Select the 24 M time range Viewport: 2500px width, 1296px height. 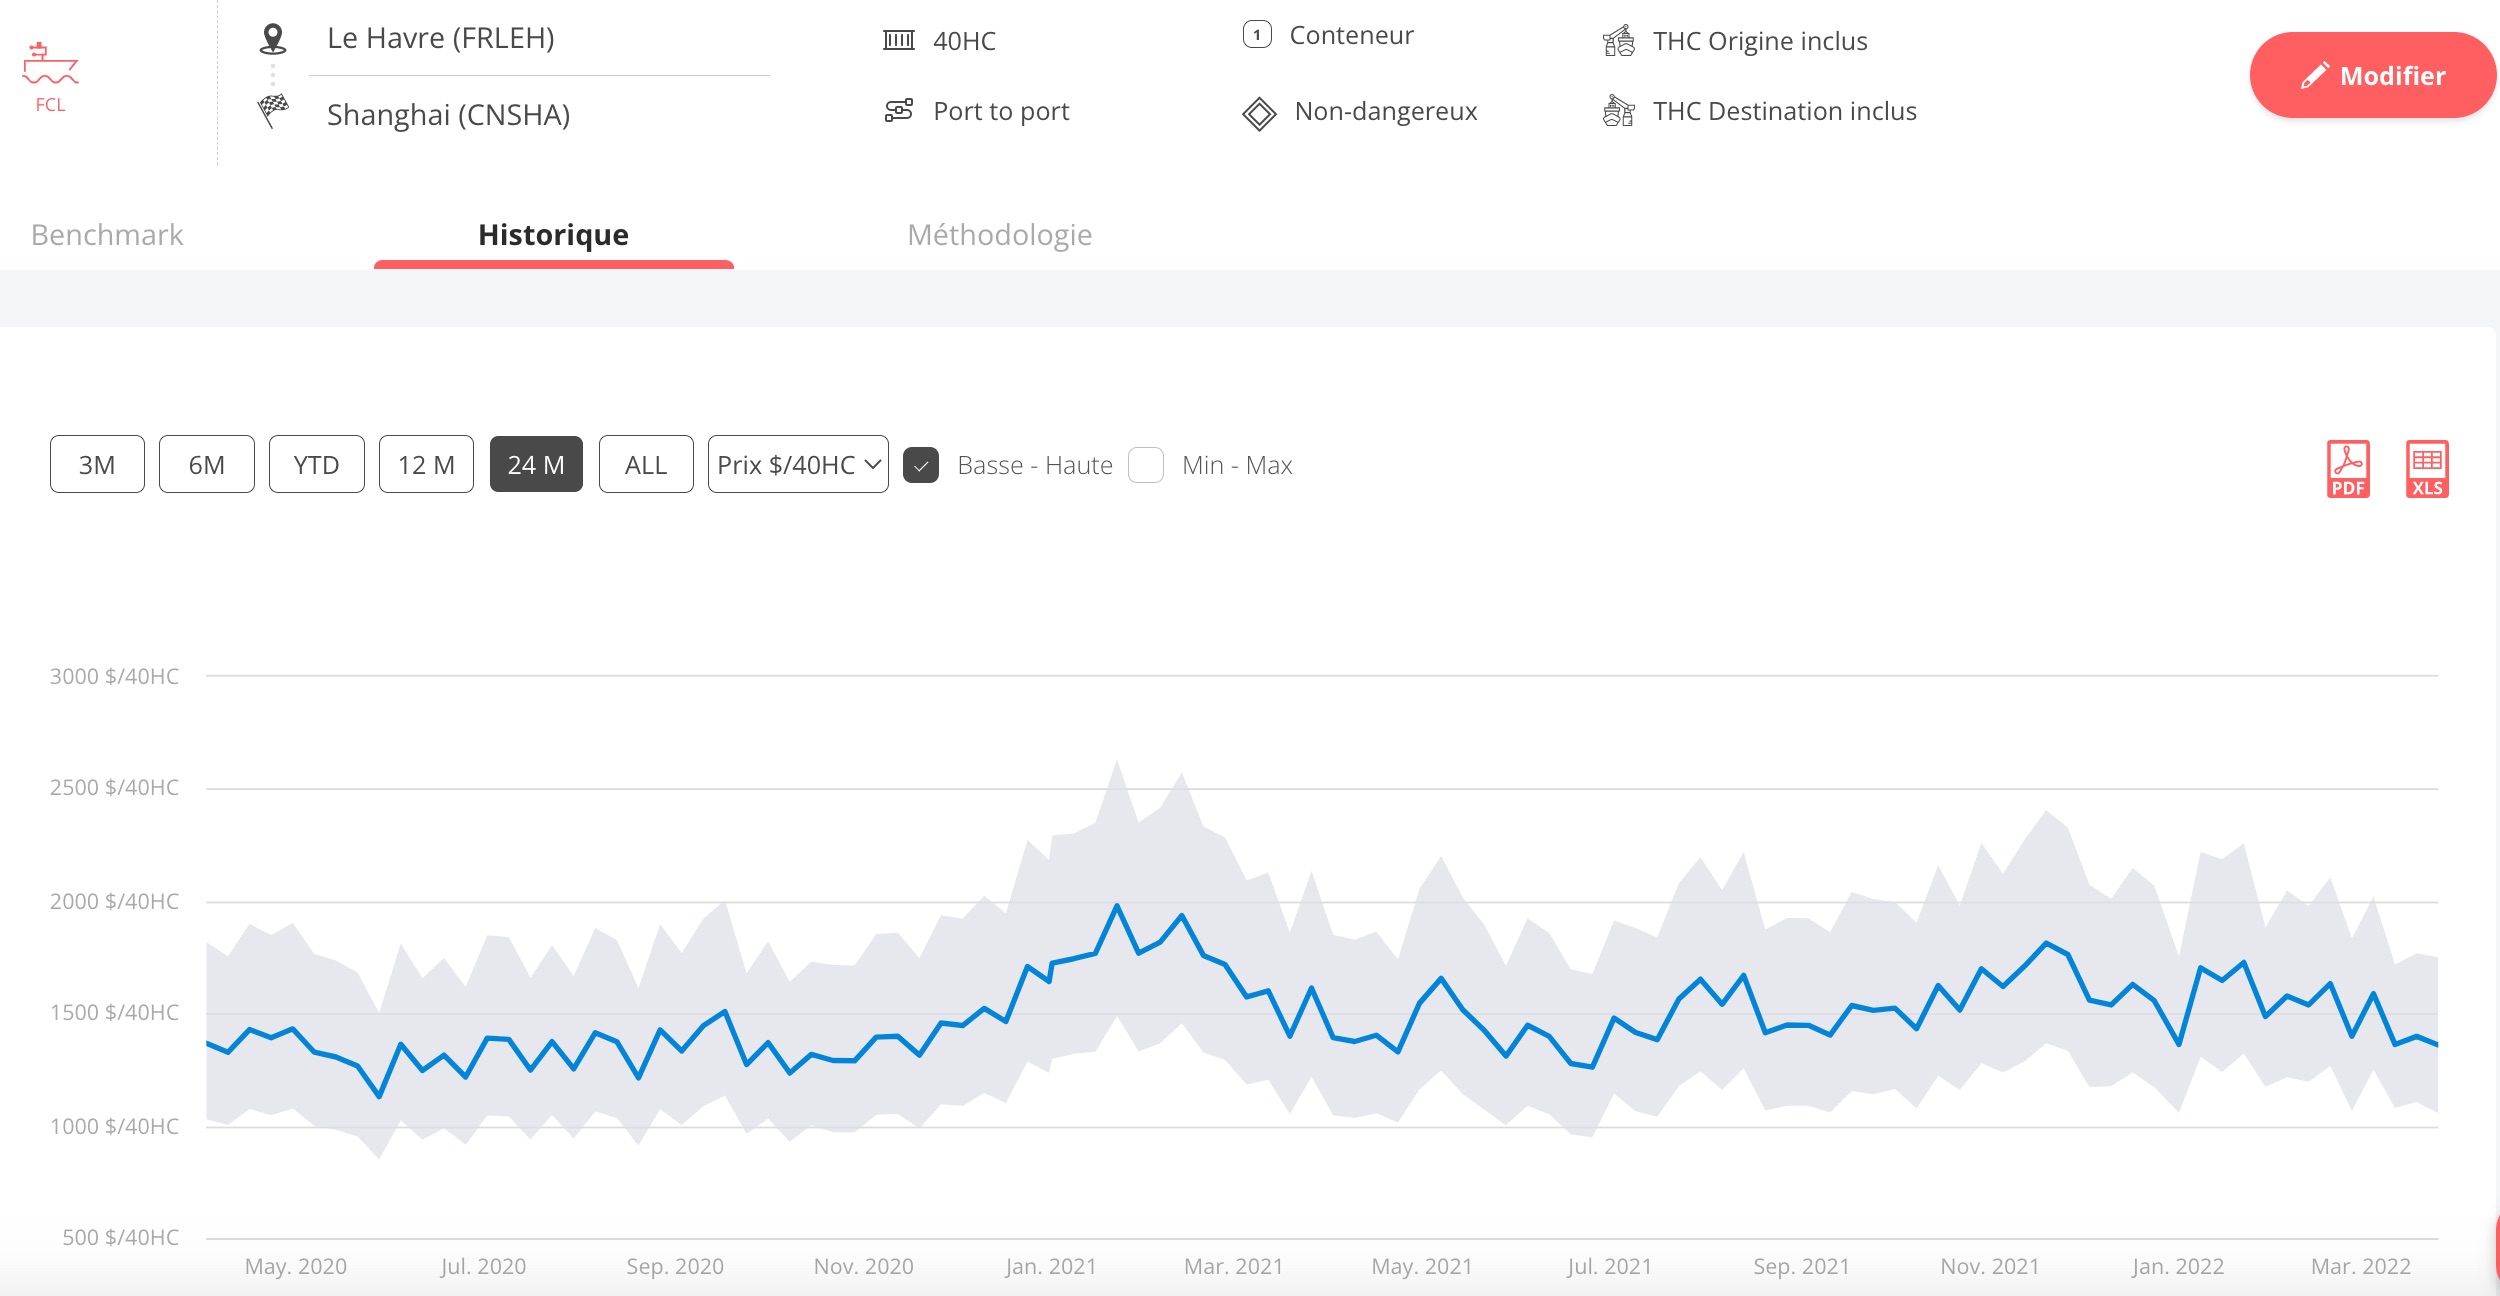[x=536, y=464]
